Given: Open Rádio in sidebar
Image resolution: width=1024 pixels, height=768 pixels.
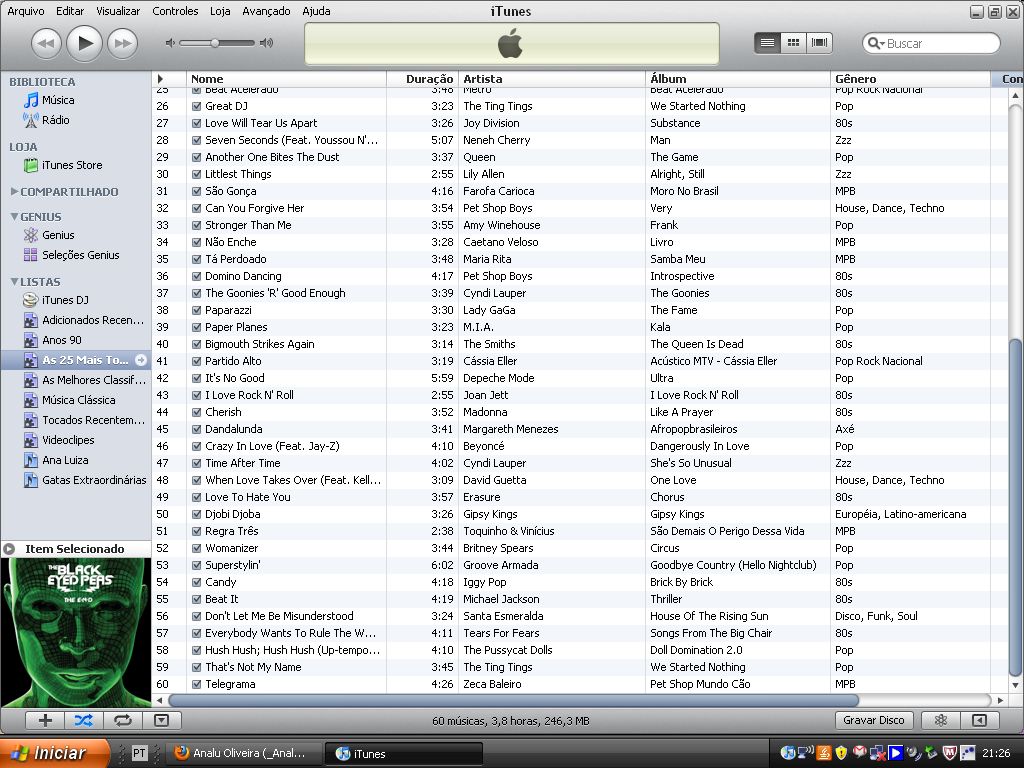Looking at the screenshot, I should [46, 120].
